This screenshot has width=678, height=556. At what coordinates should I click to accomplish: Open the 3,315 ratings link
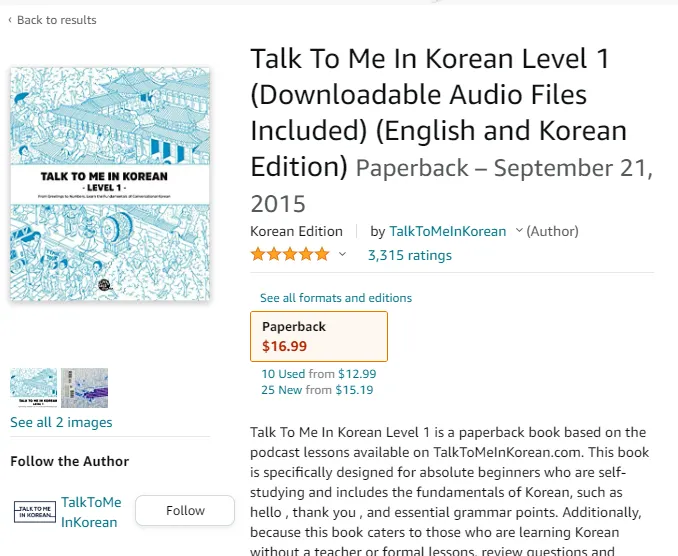click(x=409, y=255)
